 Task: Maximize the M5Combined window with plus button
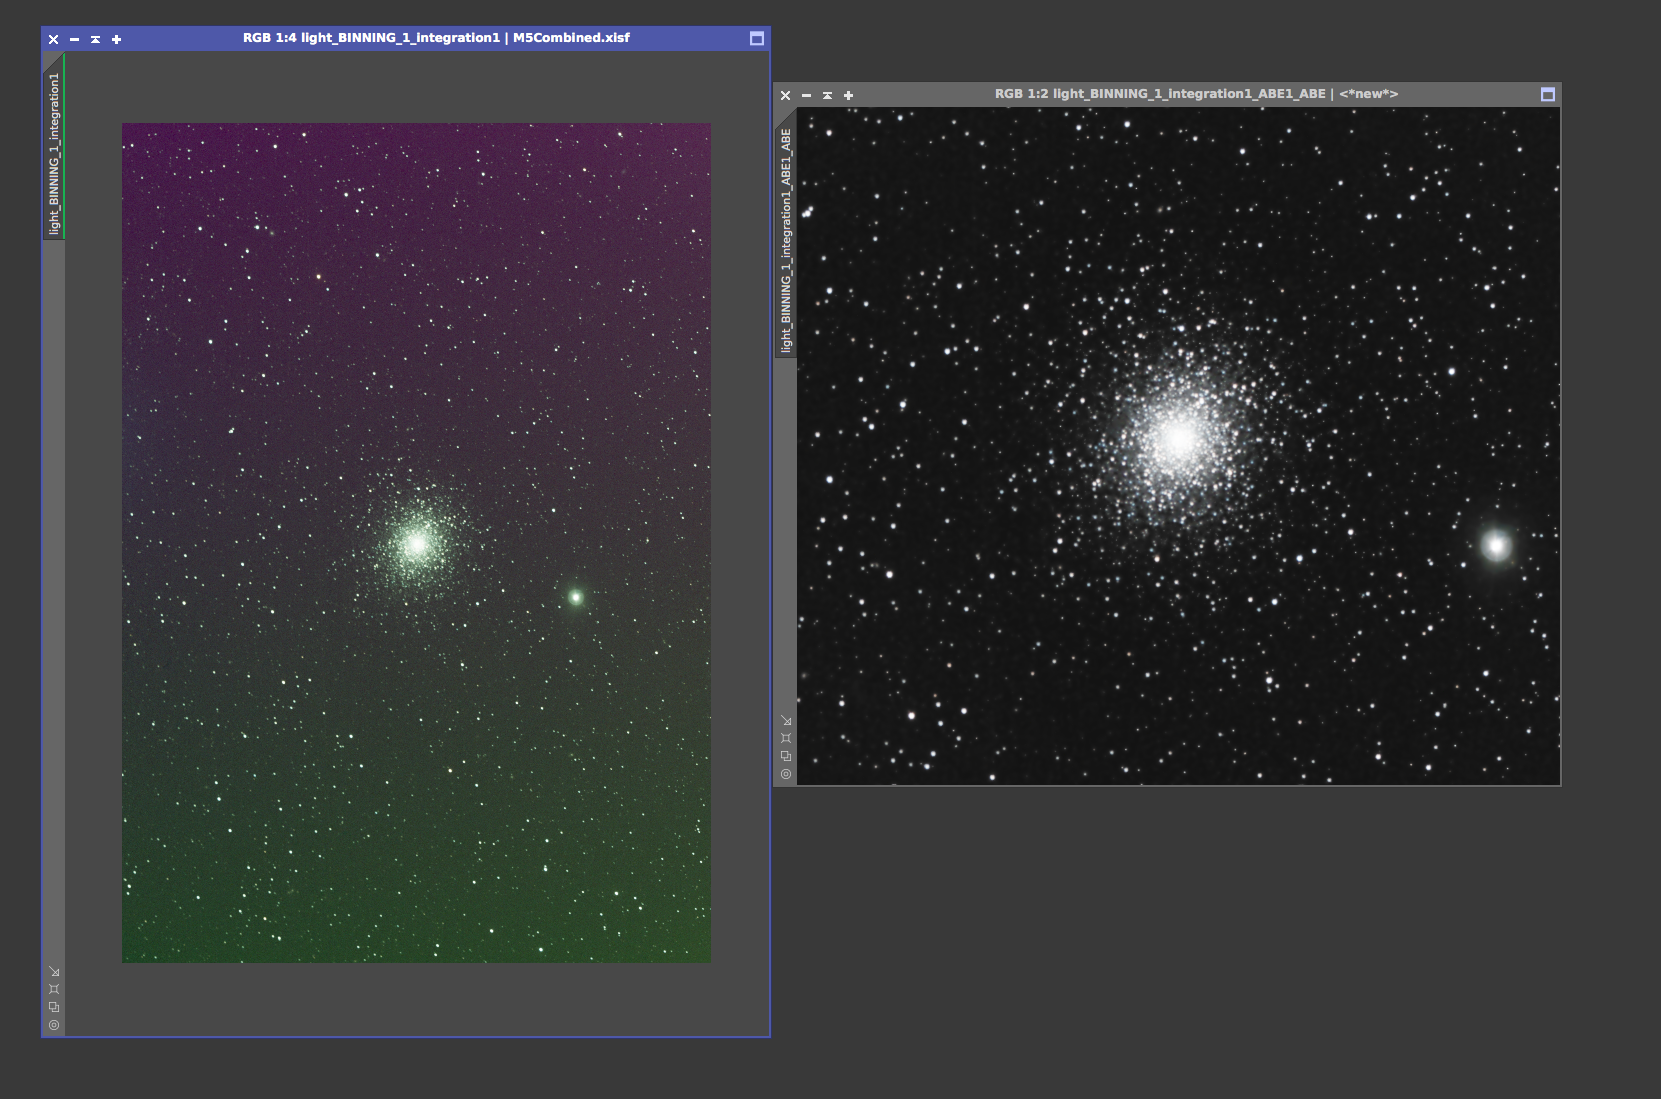(x=116, y=40)
